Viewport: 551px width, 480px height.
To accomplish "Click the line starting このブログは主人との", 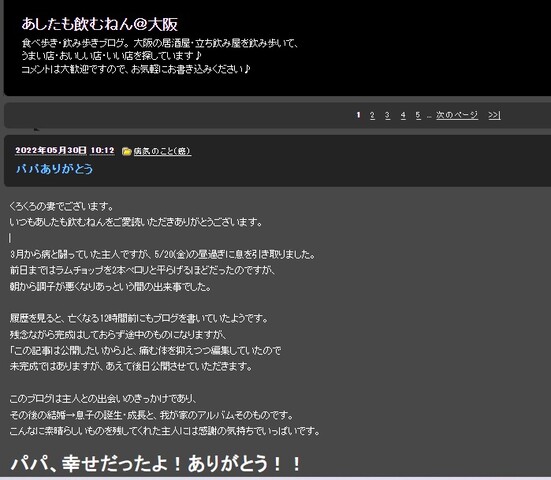I will pos(103,399).
